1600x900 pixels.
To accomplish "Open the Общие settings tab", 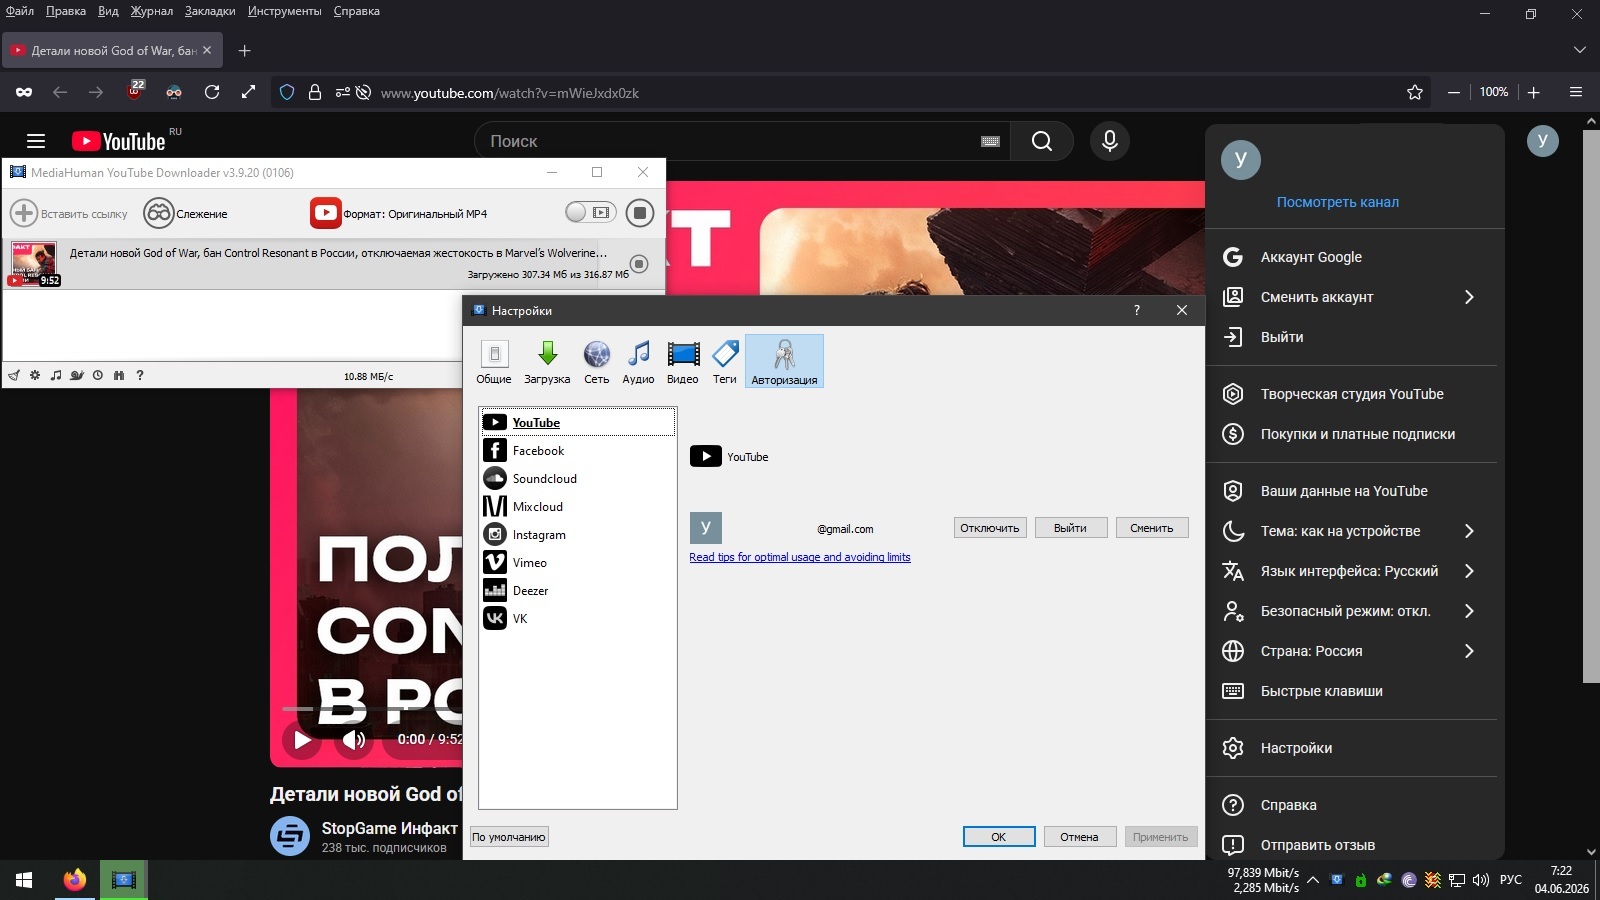I will [494, 361].
